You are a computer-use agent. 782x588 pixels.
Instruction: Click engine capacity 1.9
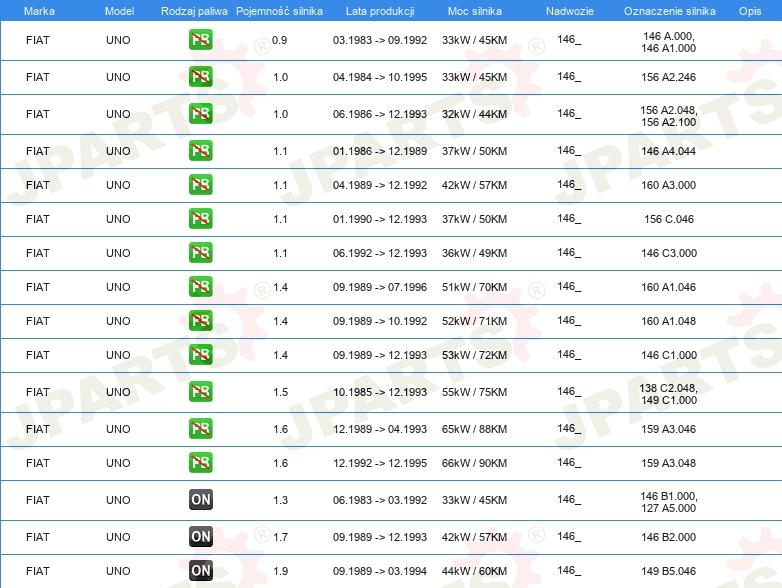click(x=280, y=571)
